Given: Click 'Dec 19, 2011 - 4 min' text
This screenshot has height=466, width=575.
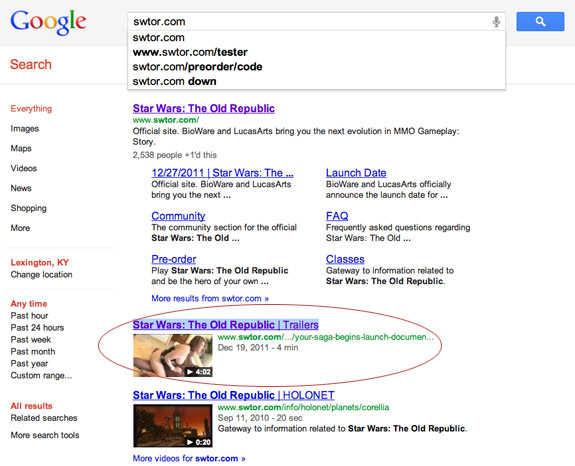Looking at the screenshot, I should [258, 348].
